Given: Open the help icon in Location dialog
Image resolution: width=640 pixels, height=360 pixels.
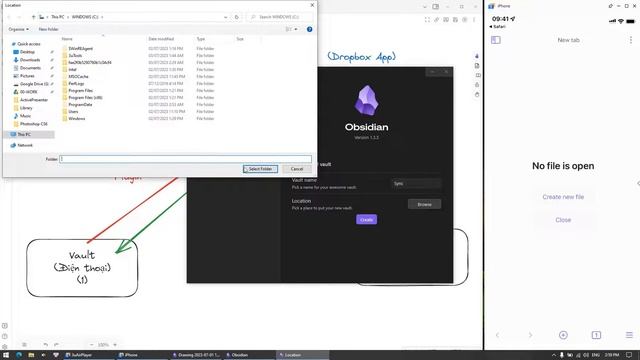Looking at the screenshot, I should pos(309,29).
